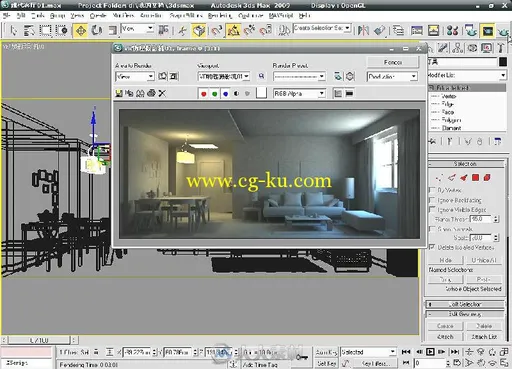Clear the rendered frame with X icon
512x369 pixels.
tap(162, 93)
